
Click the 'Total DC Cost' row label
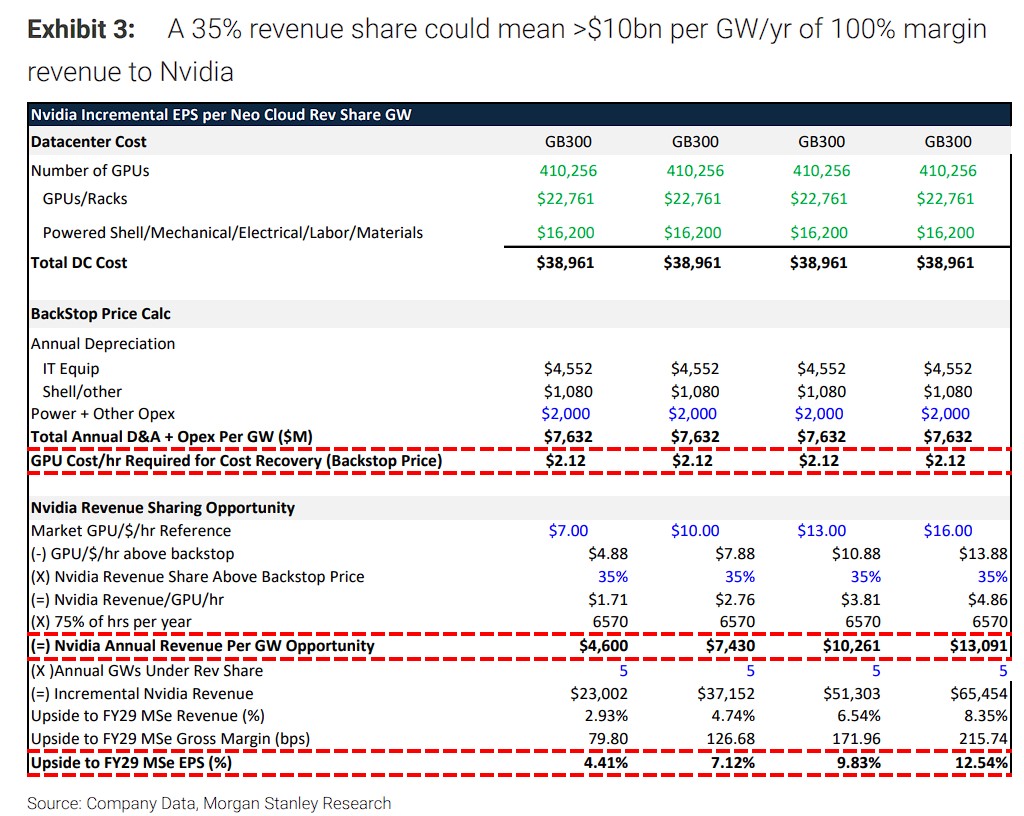[x=79, y=263]
